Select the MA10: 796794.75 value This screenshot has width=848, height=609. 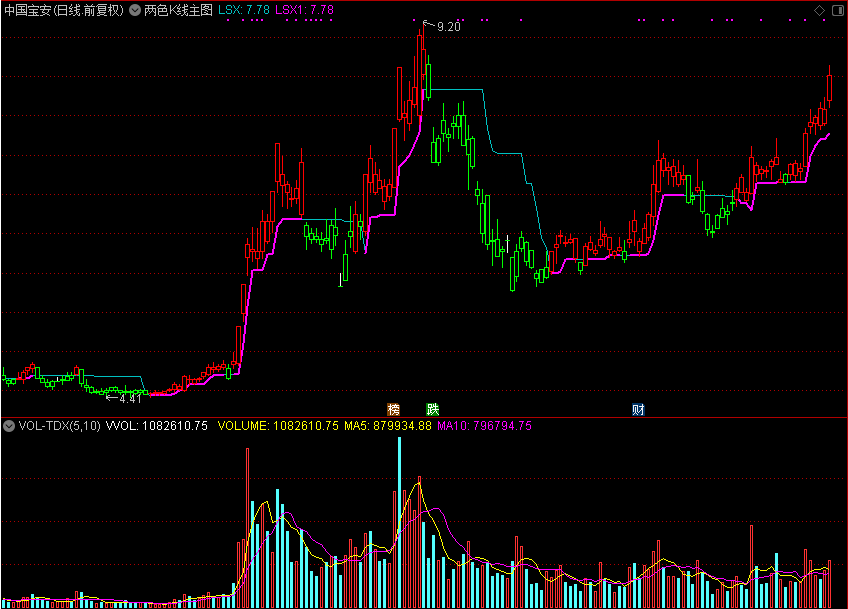(x=485, y=426)
